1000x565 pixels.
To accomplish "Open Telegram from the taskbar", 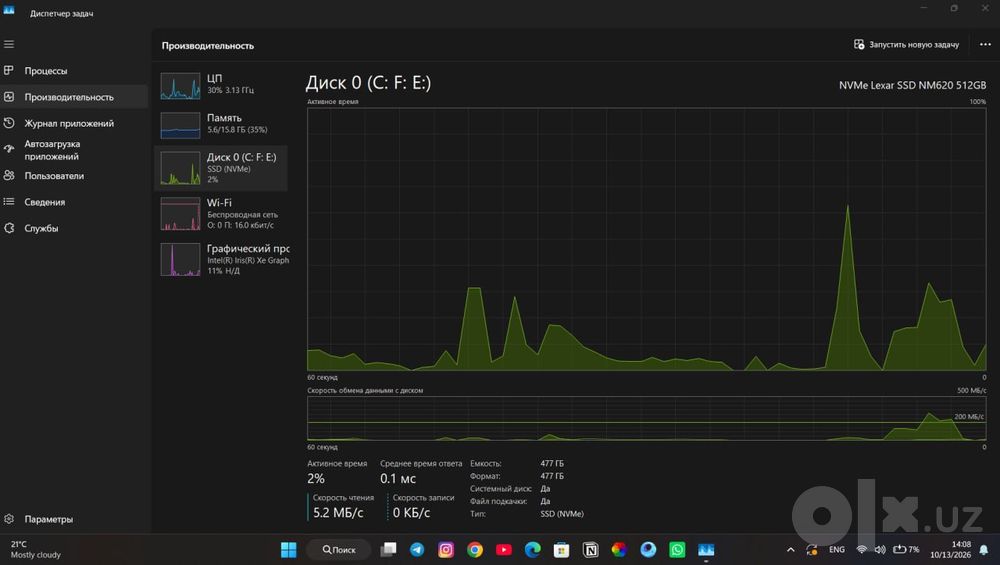I will pyautogui.click(x=417, y=550).
